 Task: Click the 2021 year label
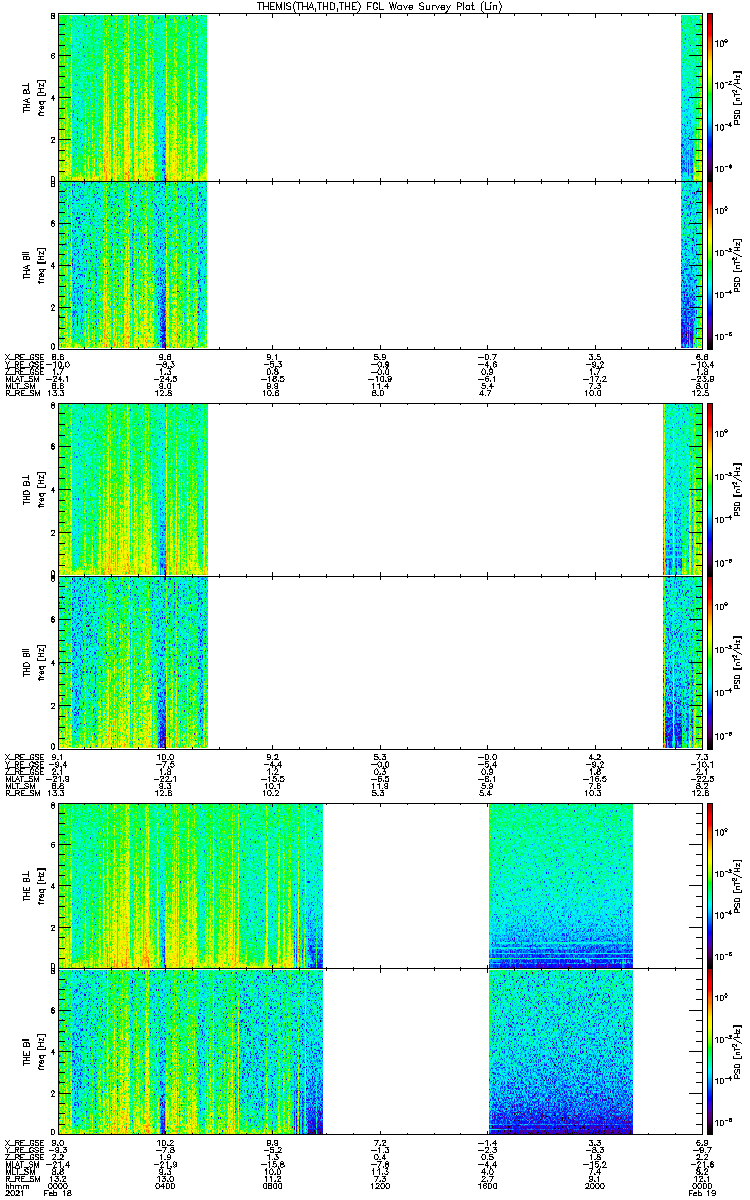[14, 1193]
